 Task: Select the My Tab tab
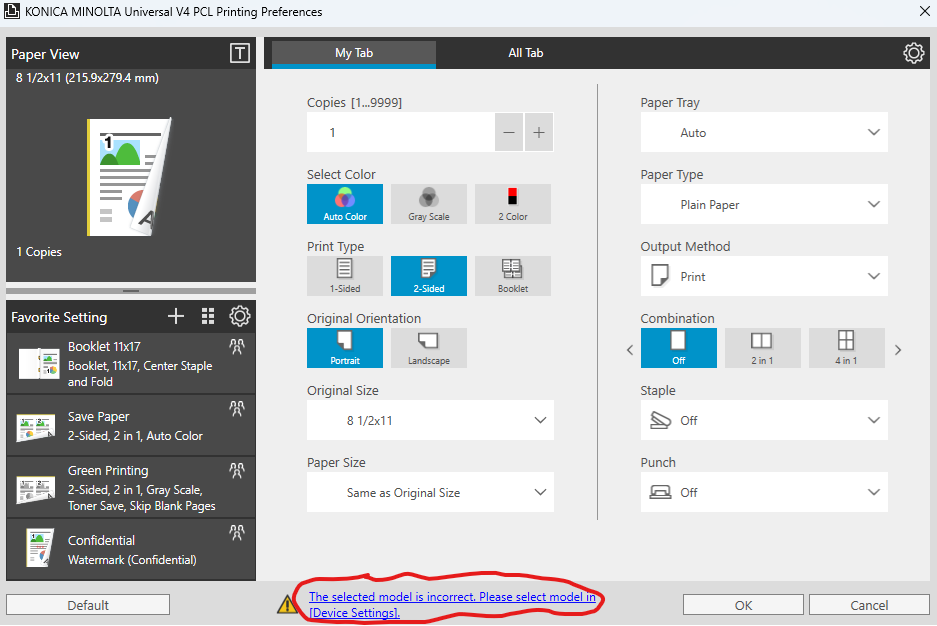[x=354, y=53]
